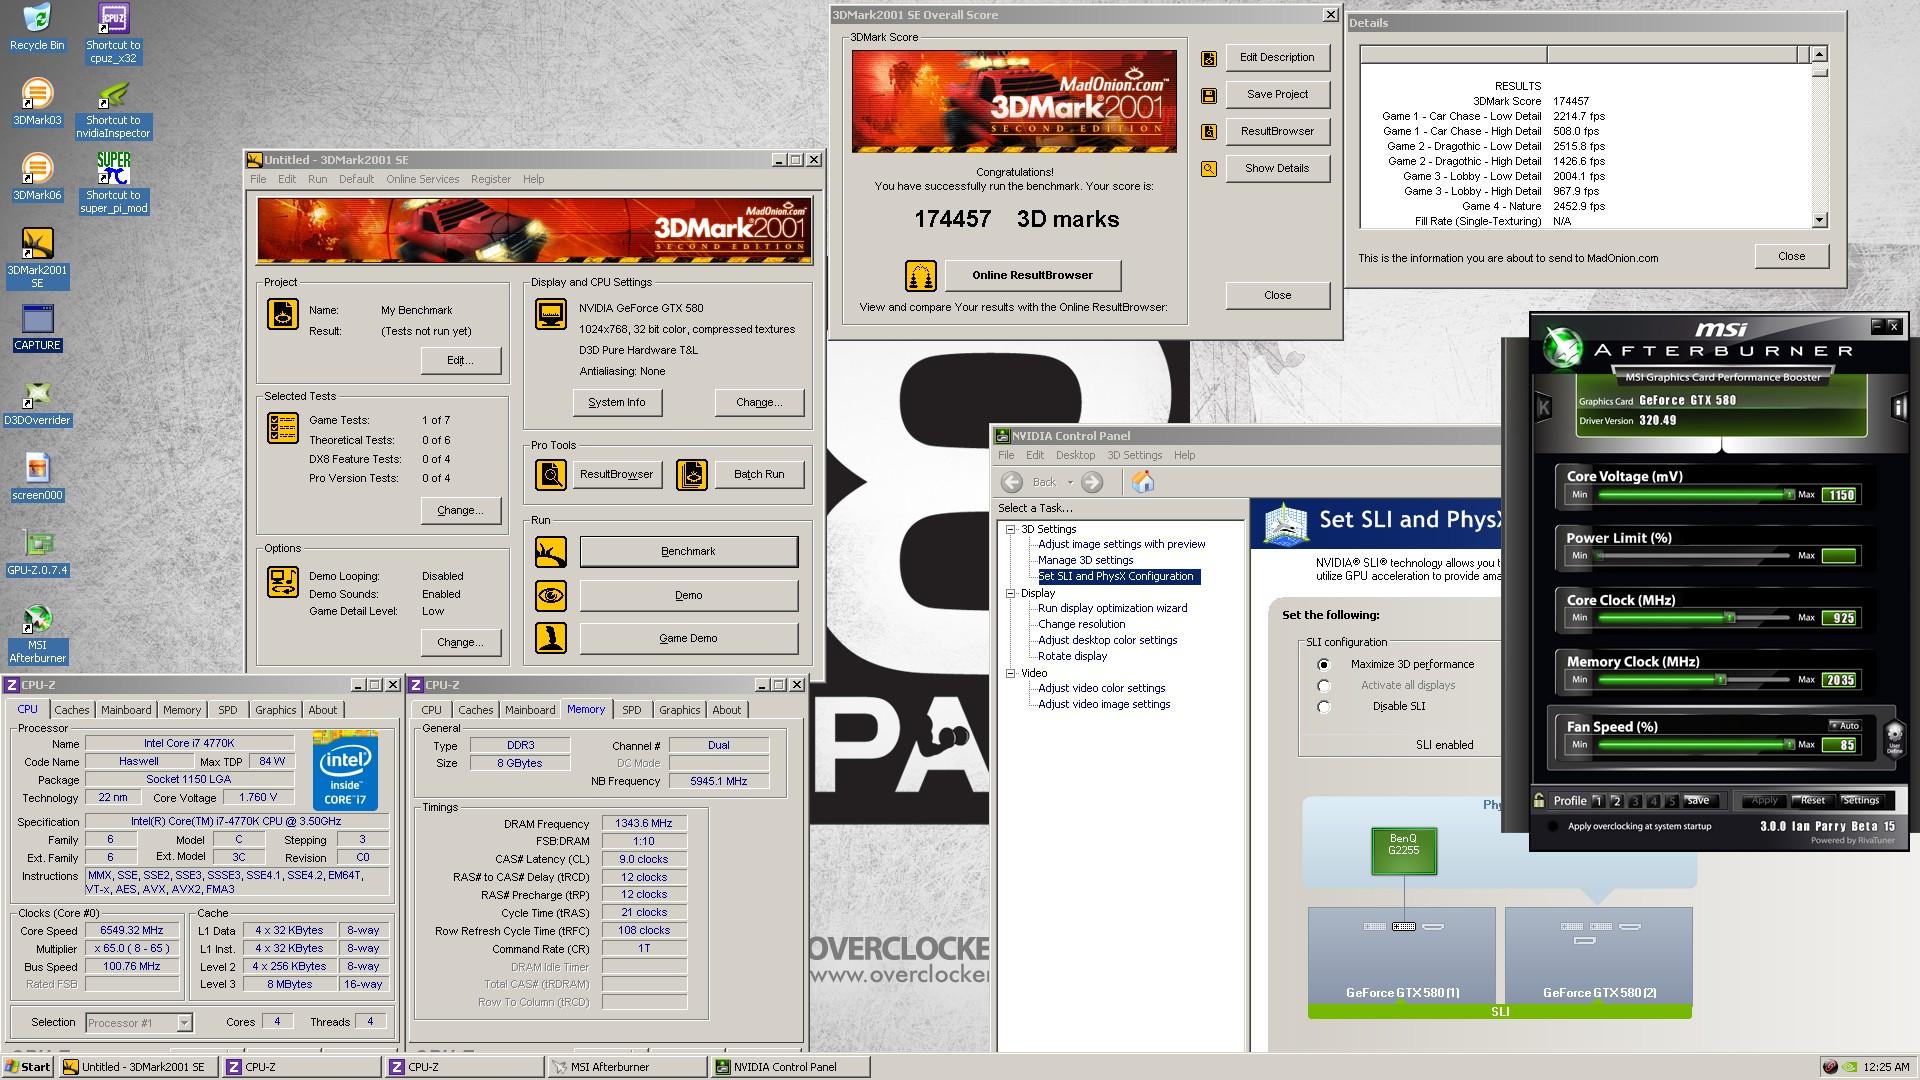Click the Save Project floppy icon
The image size is (1920, 1080).
[1209, 95]
